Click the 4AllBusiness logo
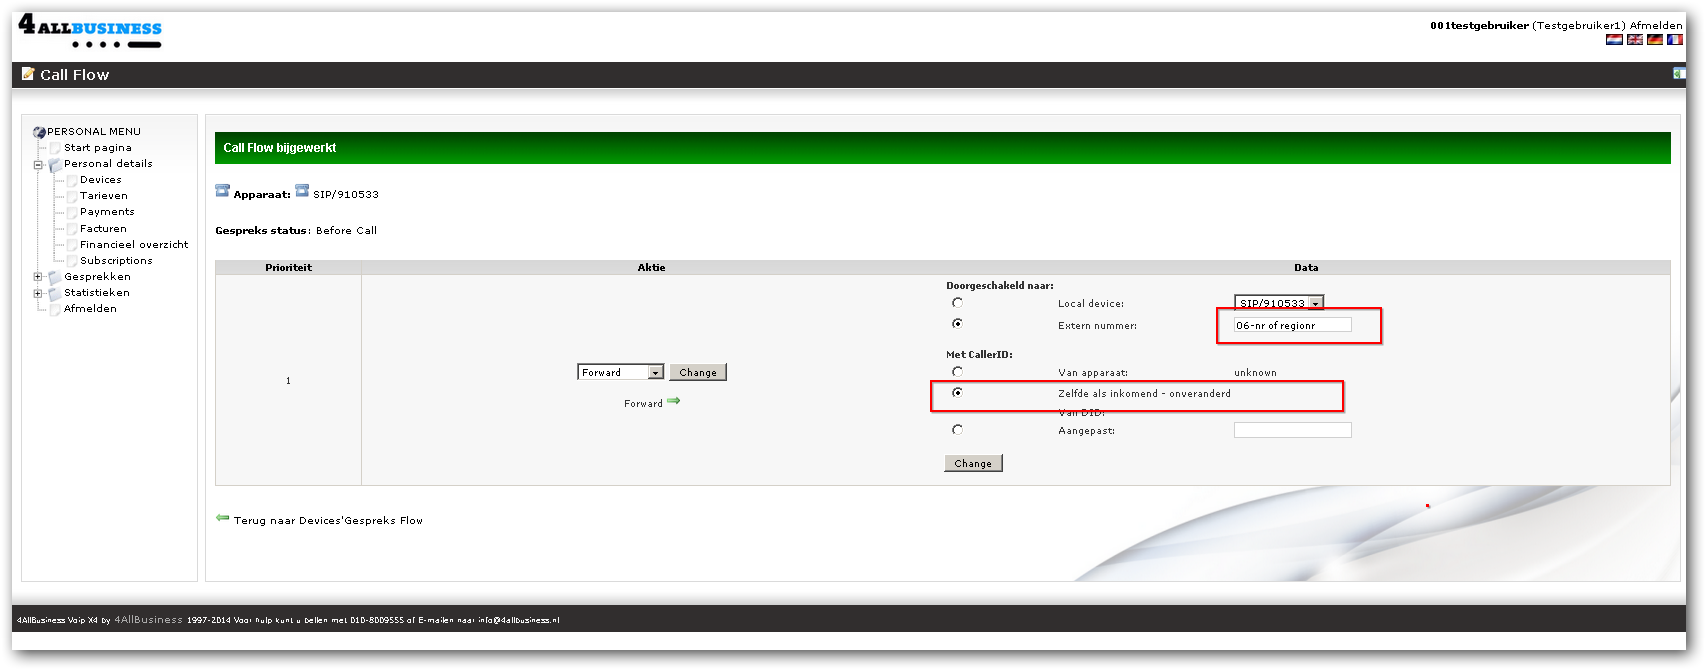This screenshot has width=1706, height=670. point(90,31)
